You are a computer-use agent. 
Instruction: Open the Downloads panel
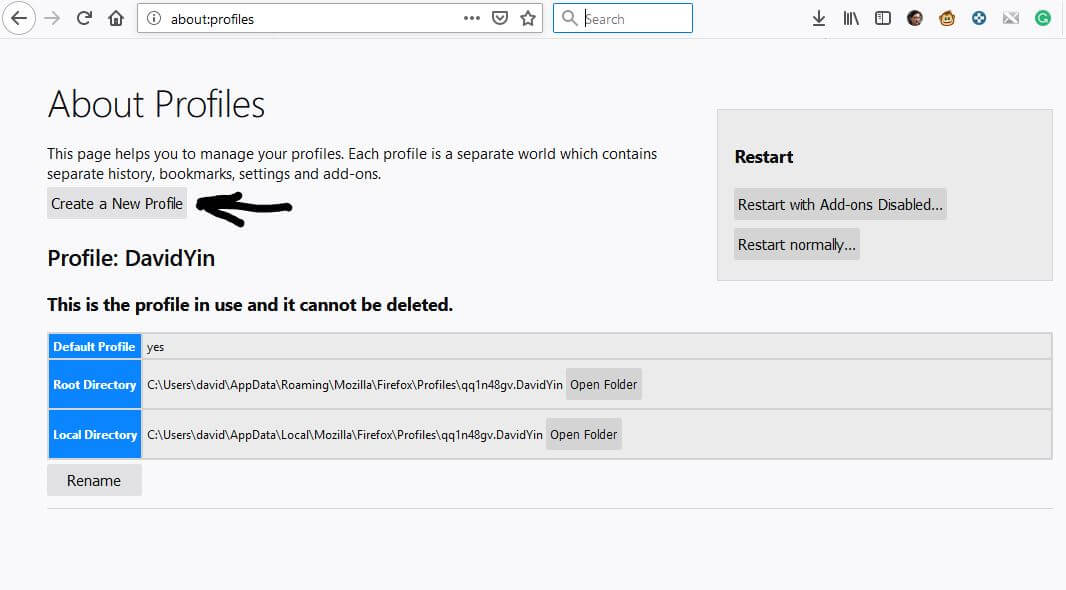coord(818,17)
